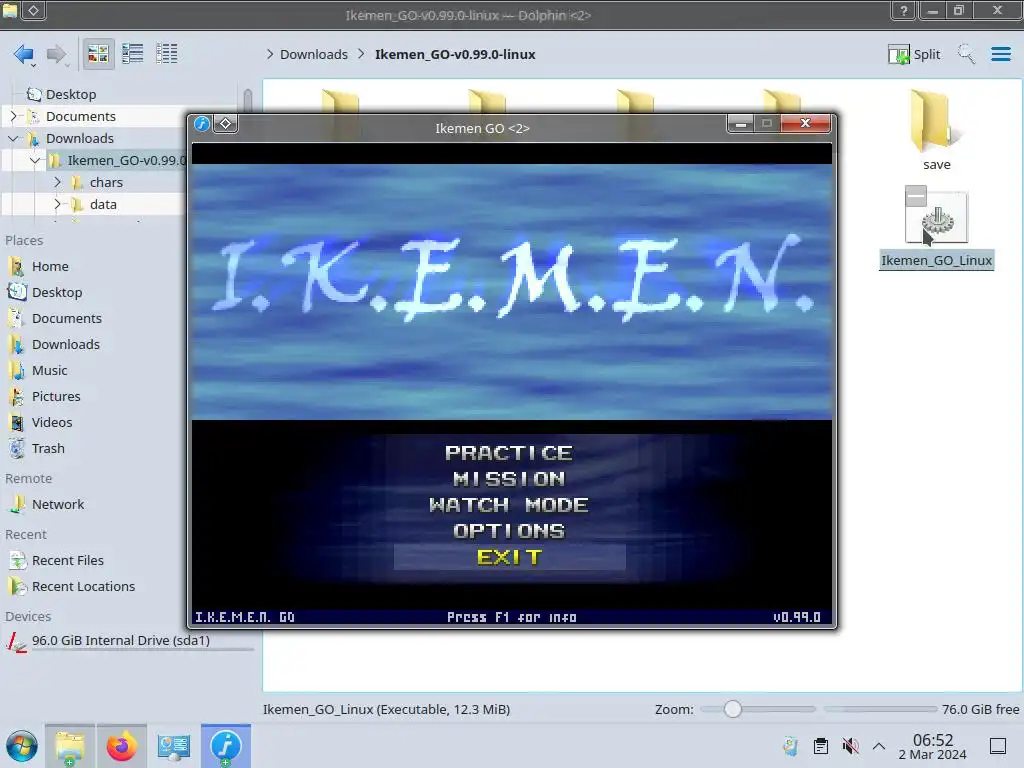Select MISSION in Ikemen menu

point(509,479)
